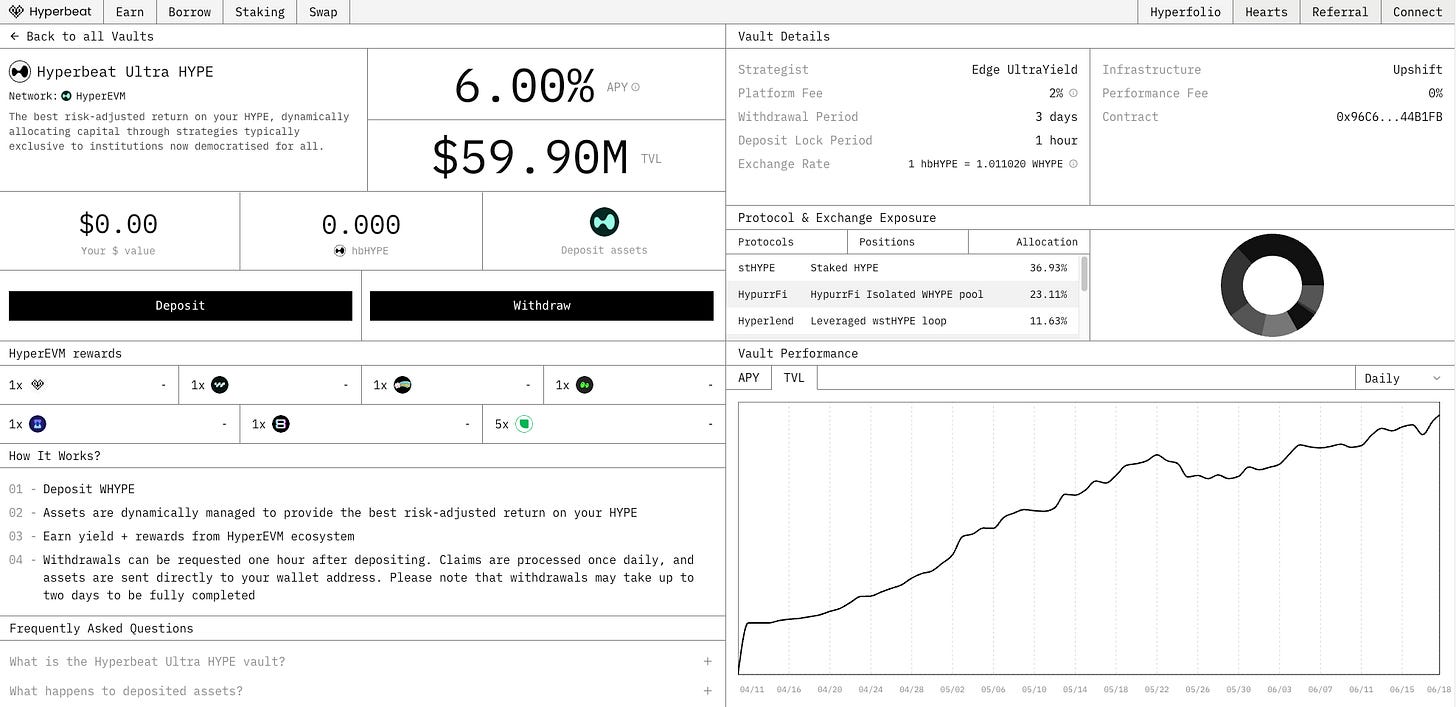Image resolution: width=1456 pixels, height=707 pixels.
Task: Select the TVL performance tab
Action: point(794,378)
